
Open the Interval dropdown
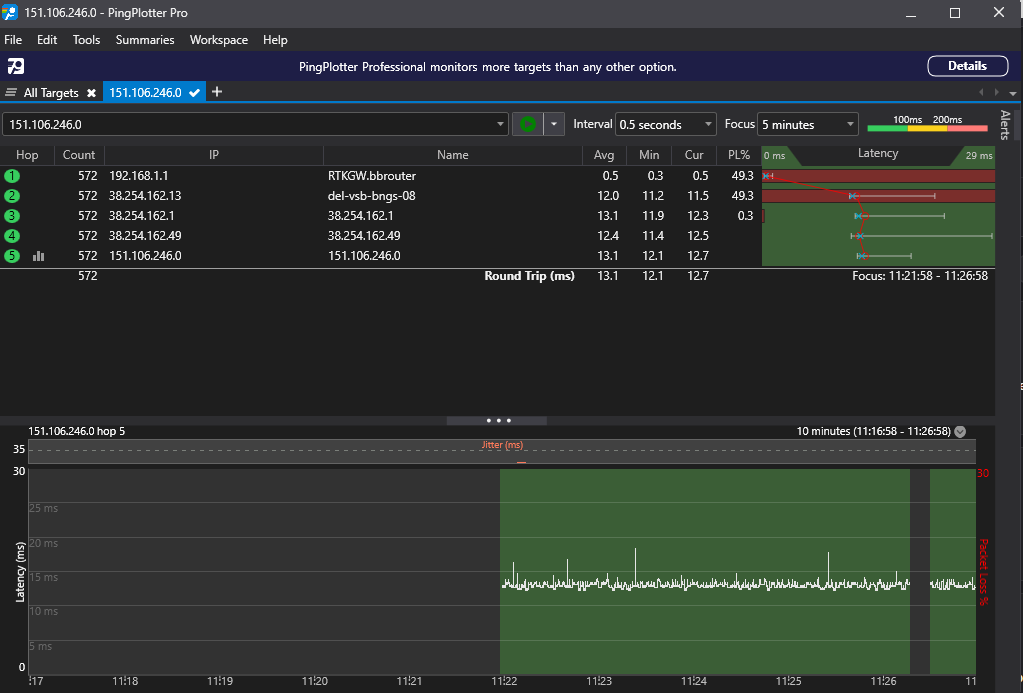click(x=665, y=125)
